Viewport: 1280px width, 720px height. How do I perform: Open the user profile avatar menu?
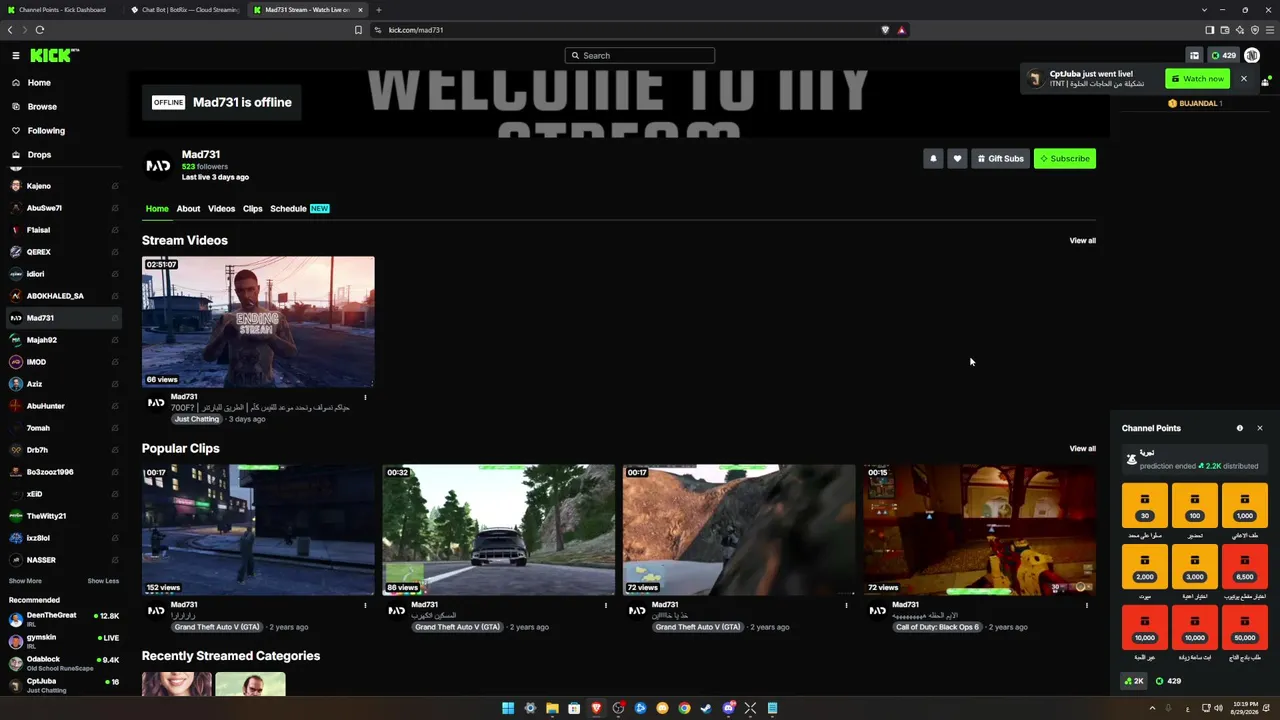[1252, 55]
